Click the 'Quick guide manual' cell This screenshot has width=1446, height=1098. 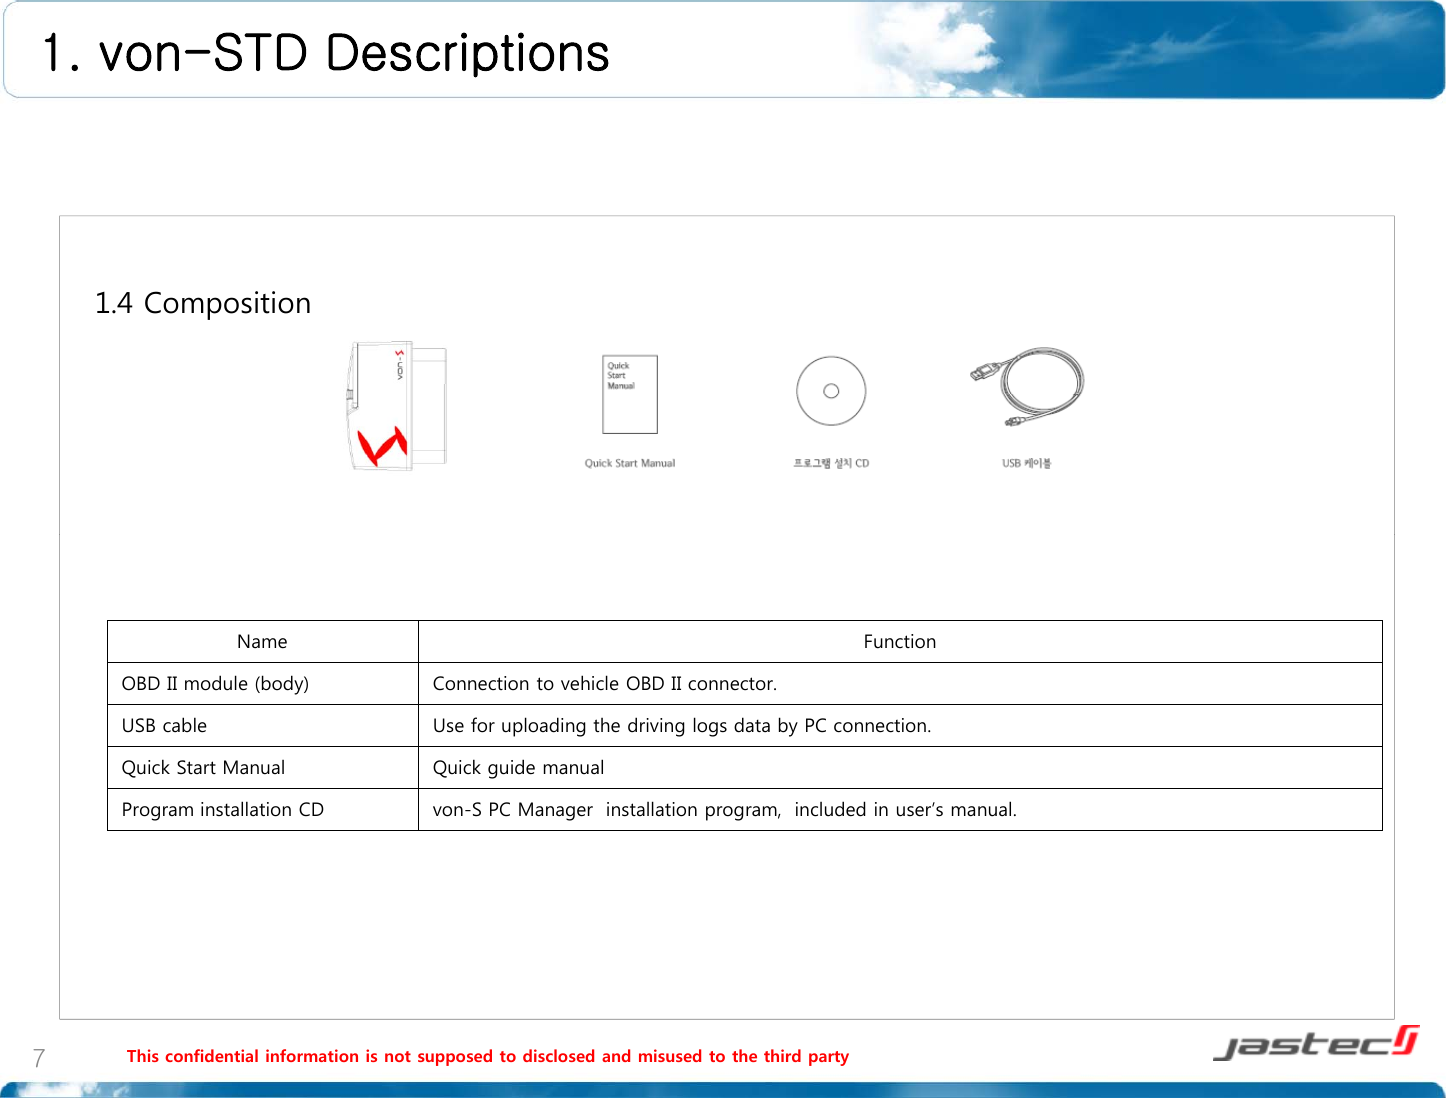tap(900, 768)
